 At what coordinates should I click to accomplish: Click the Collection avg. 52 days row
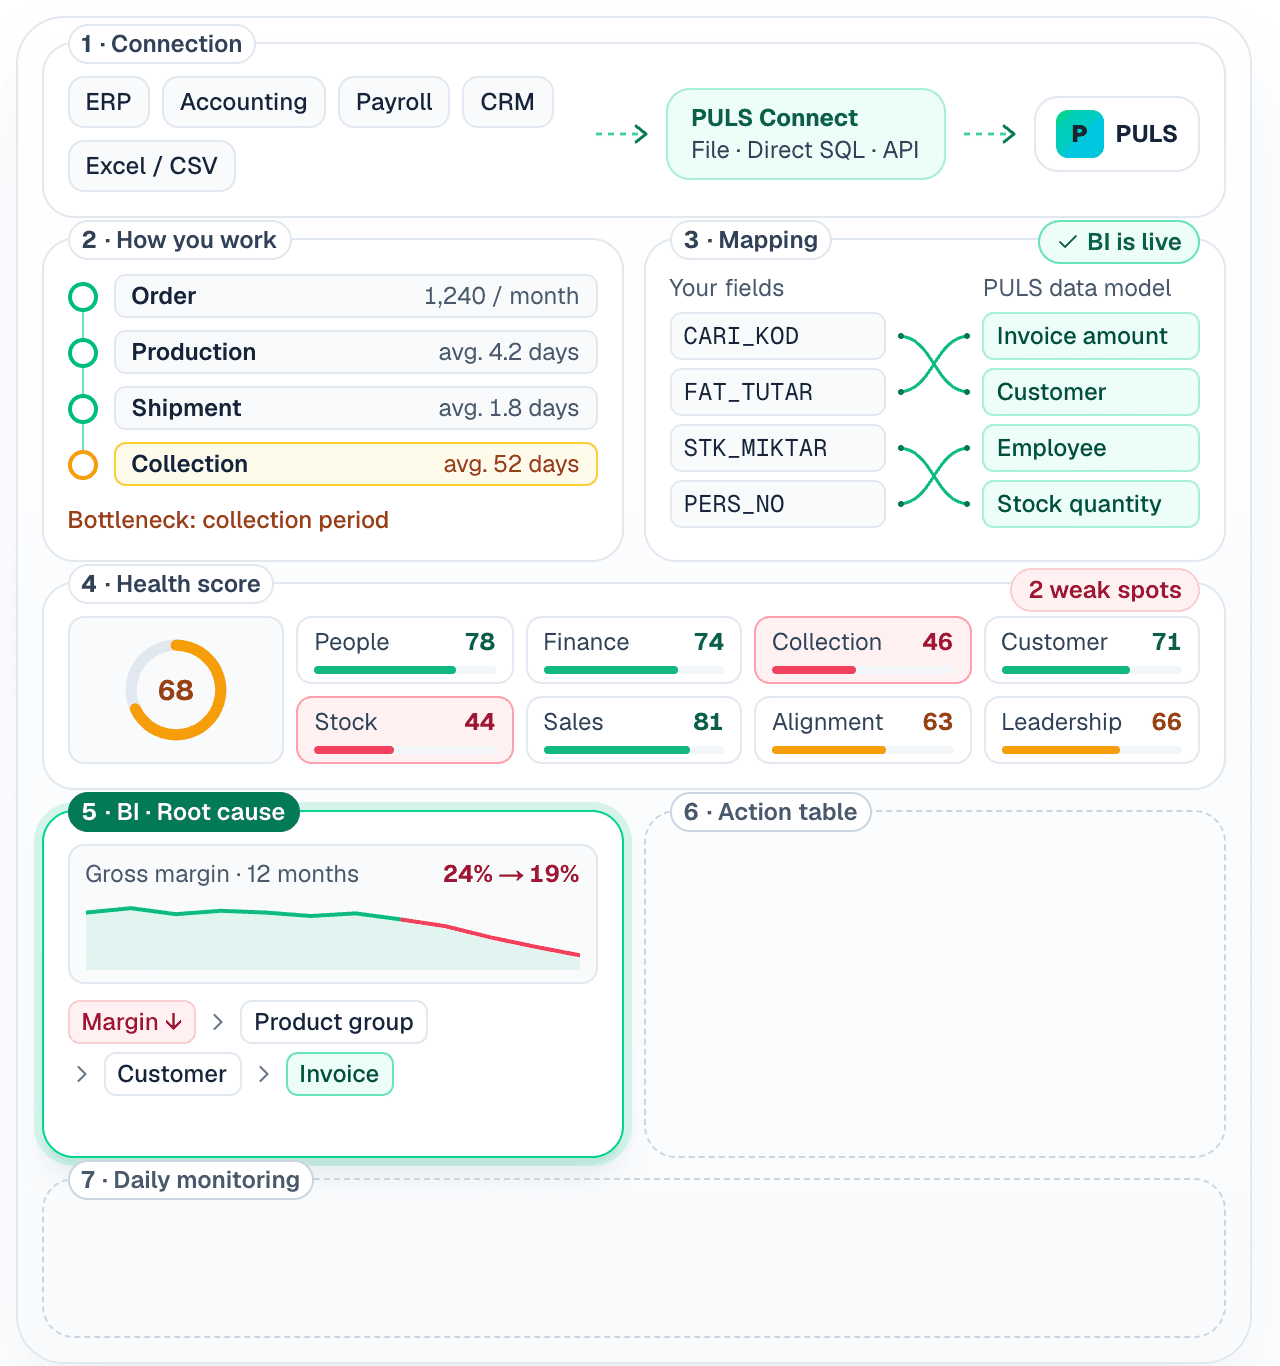(356, 464)
